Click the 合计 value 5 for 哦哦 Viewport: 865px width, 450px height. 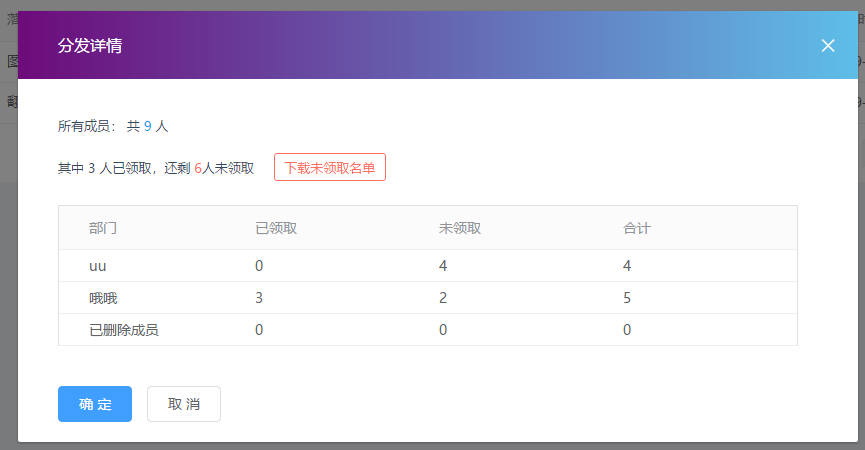[627, 298]
